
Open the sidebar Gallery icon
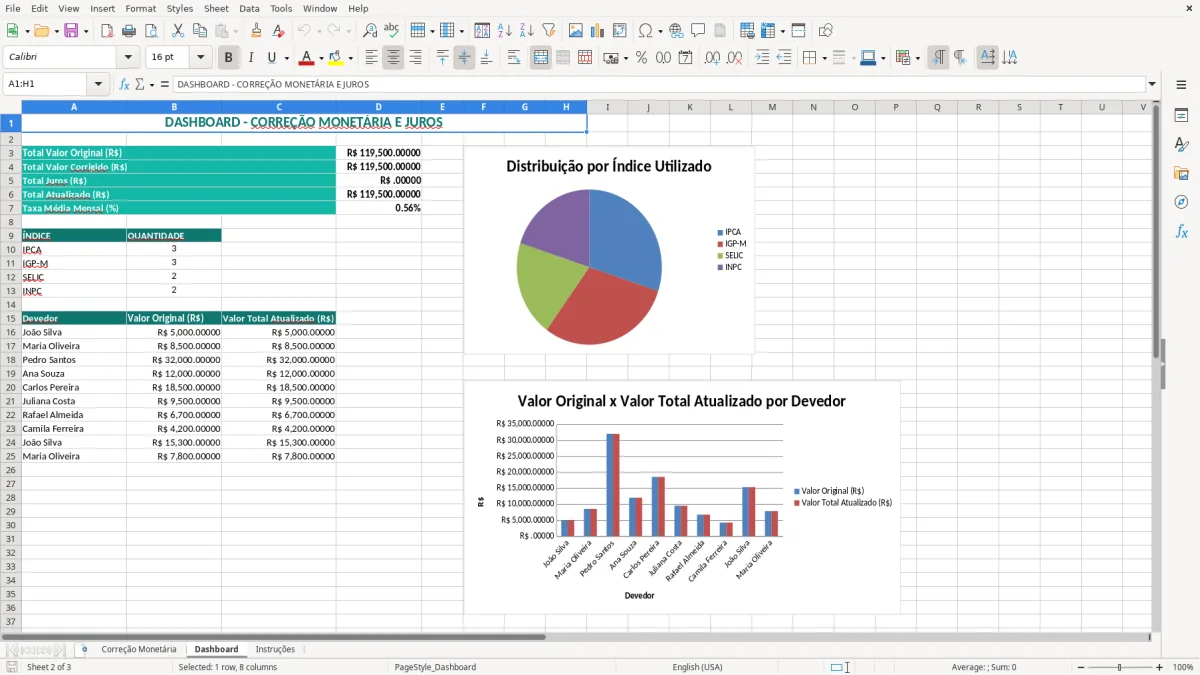(1181, 174)
